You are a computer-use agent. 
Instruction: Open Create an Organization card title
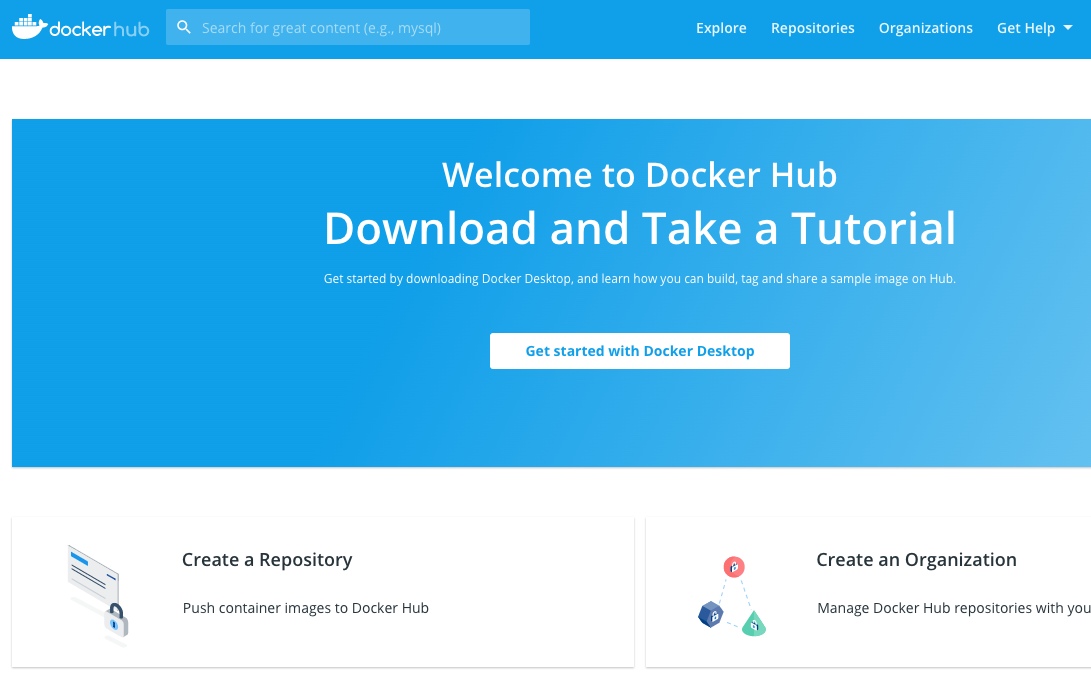tap(916, 560)
